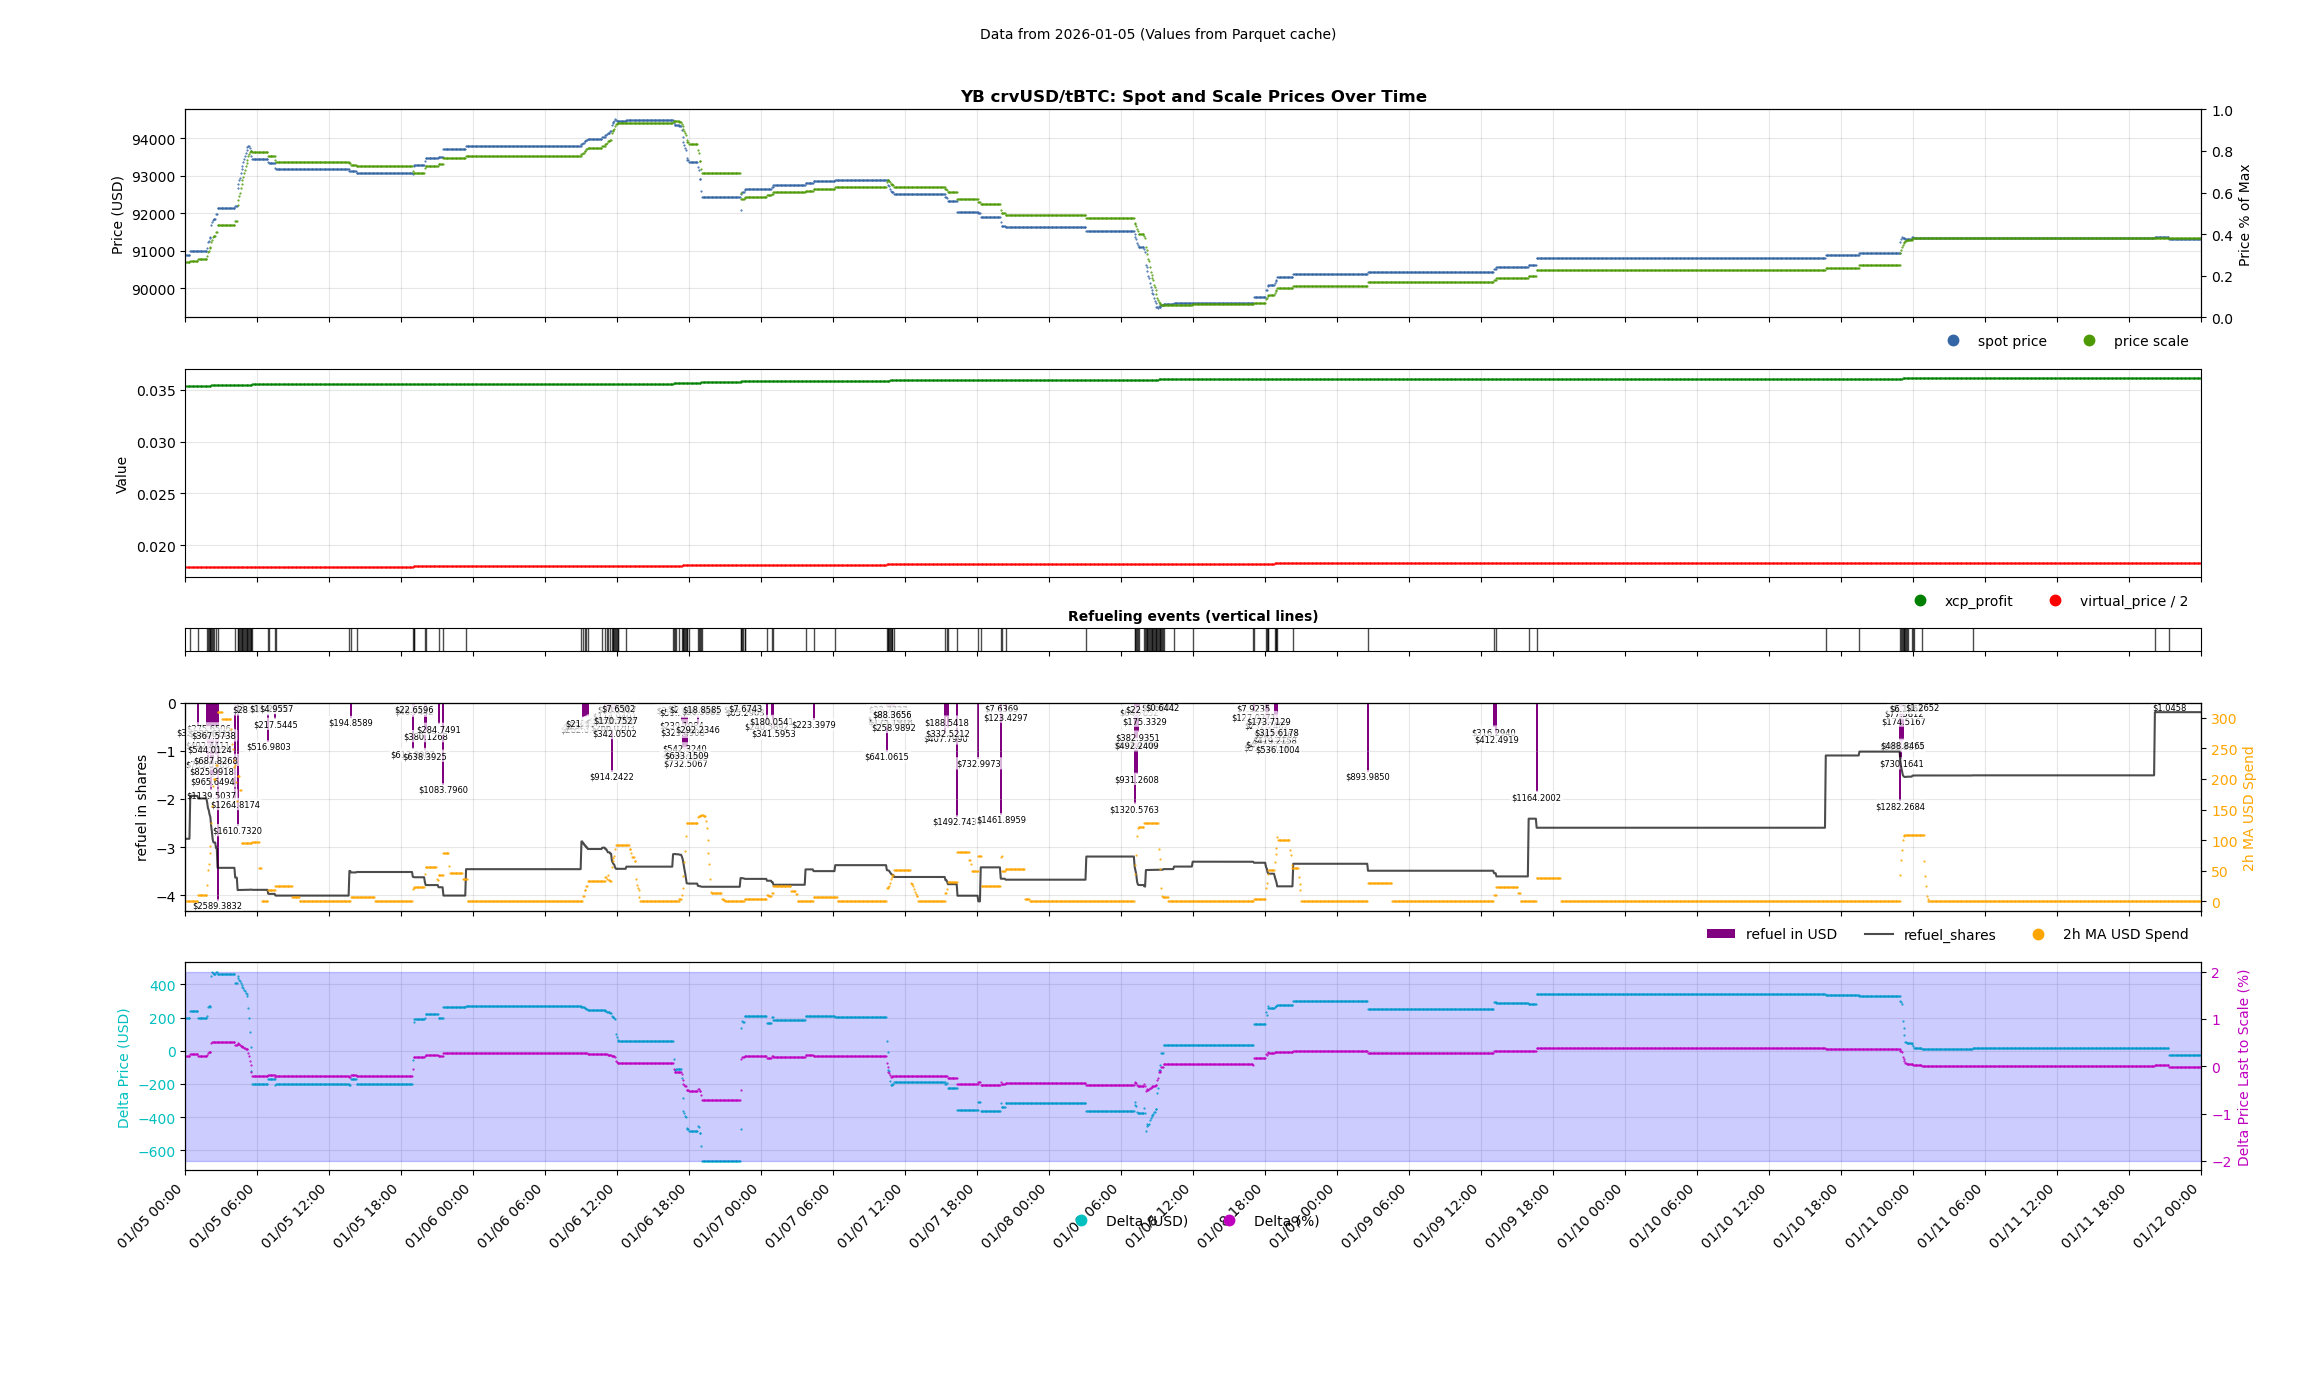Click the 94000 price axis tick label
Screen dimensions: 2317x1377
pos(153,139)
